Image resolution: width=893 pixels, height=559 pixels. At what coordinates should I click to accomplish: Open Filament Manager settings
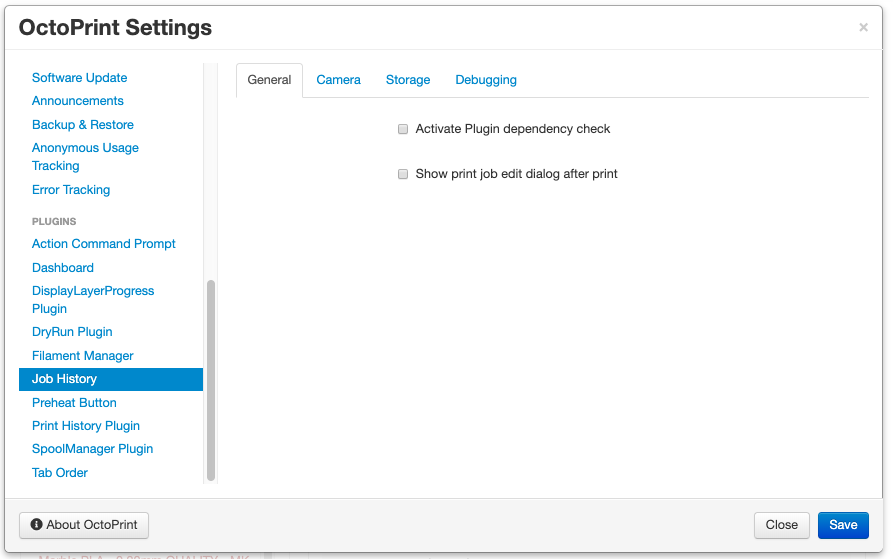[x=83, y=356]
